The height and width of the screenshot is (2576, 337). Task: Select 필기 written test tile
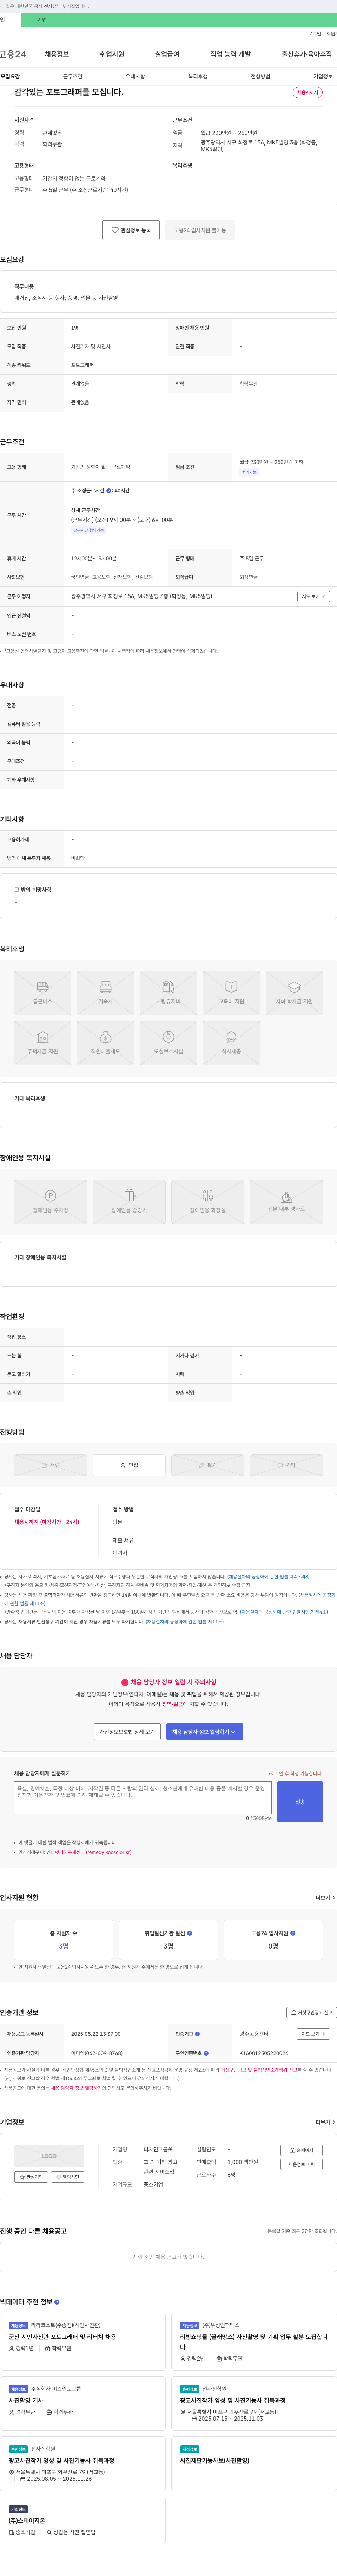[x=208, y=1465]
